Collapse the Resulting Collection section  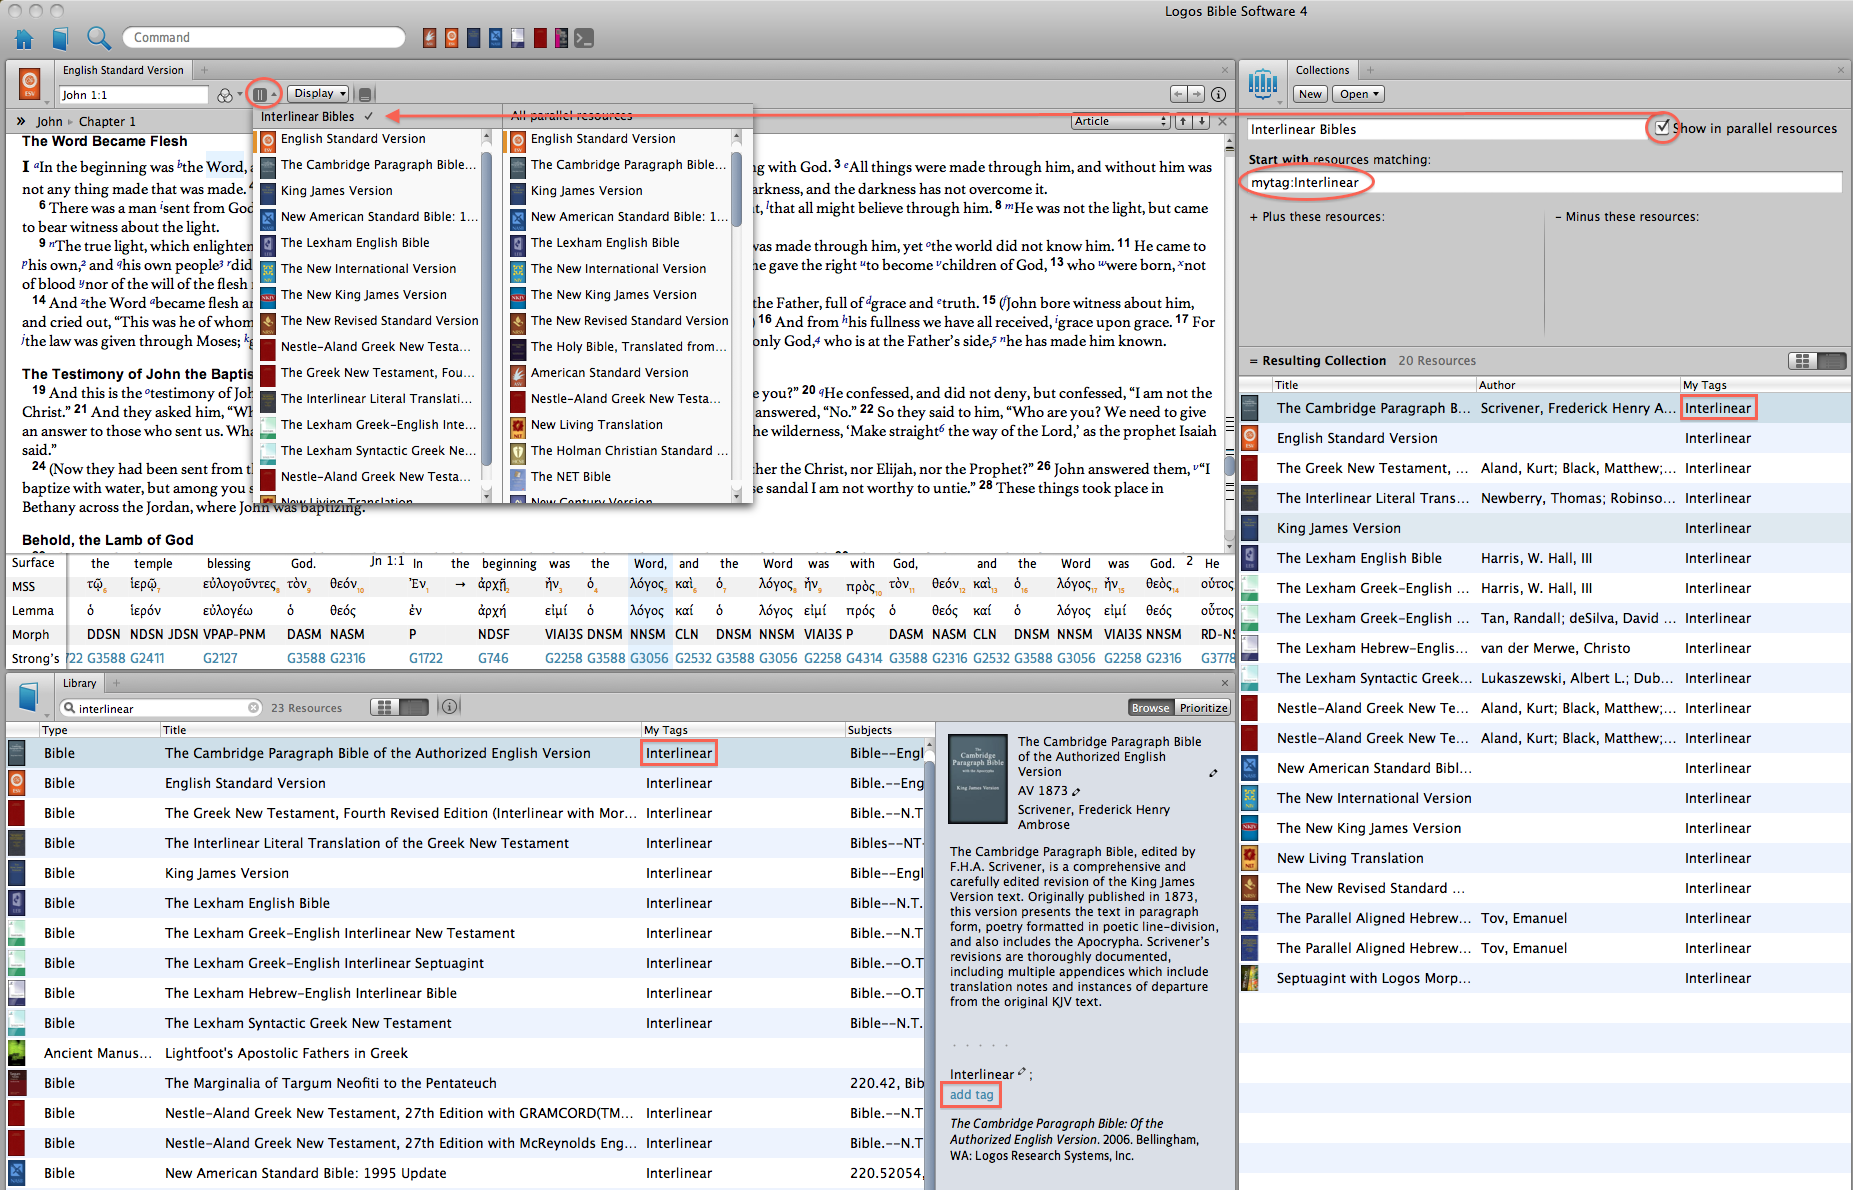[x=1253, y=361]
